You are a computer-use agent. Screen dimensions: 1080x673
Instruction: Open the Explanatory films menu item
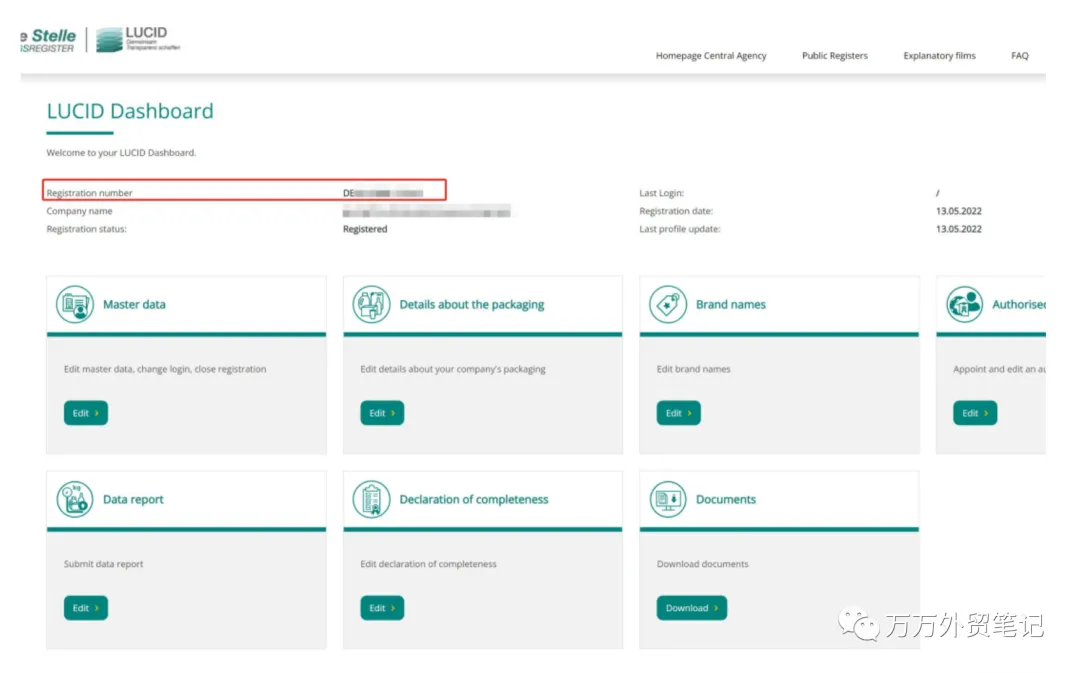tap(939, 56)
